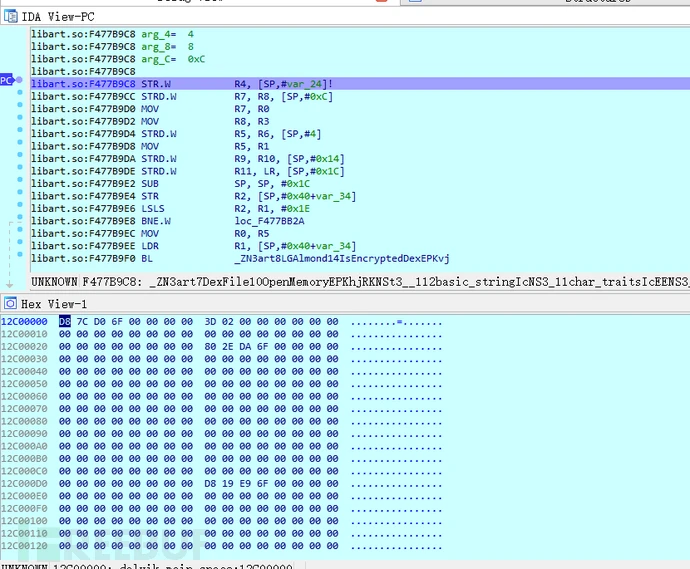Click hex address 12C00050
Image resolution: width=690 pixels, height=569 pixels.
coord(24,384)
